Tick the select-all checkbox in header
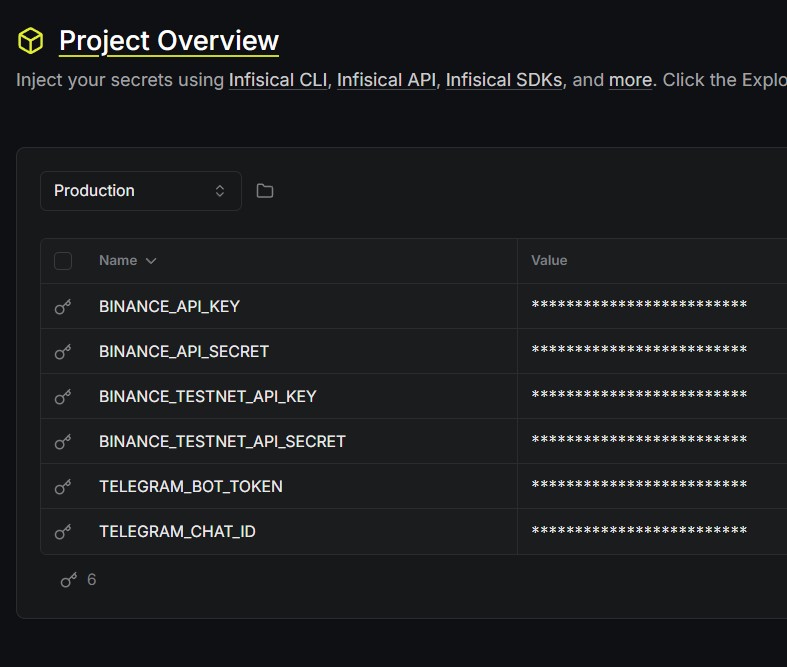787x667 pixels. click(x=63, y=261)
